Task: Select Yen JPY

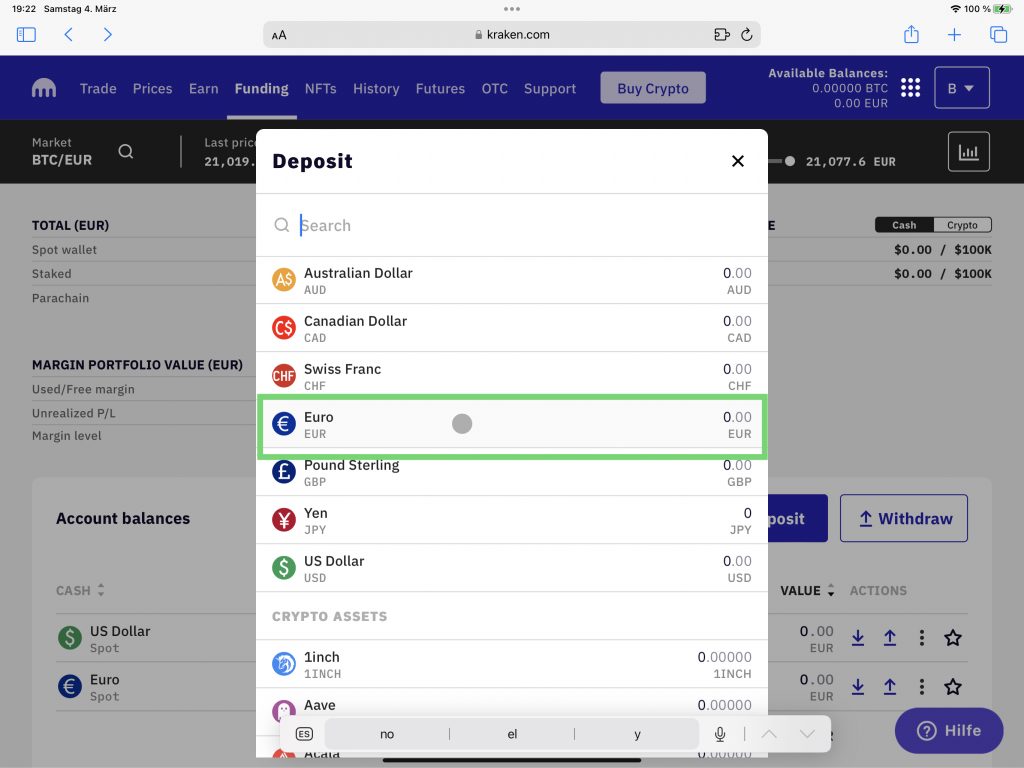Action: (x=512, y=520)
